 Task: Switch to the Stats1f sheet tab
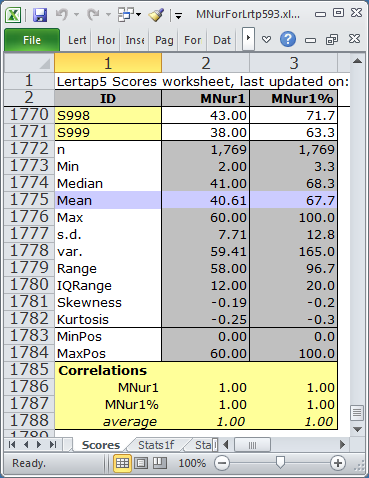pyautogui.click(x=156, y=445)
